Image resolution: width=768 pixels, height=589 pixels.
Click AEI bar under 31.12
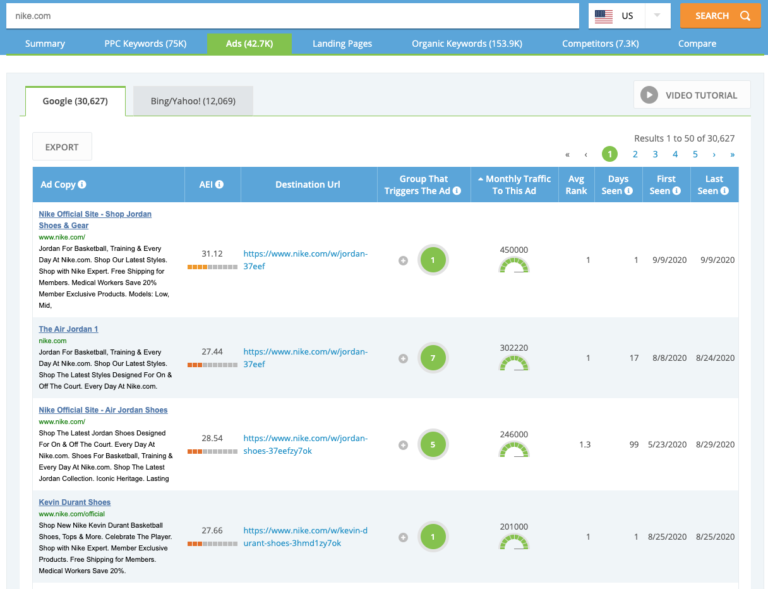click(212, 267)
